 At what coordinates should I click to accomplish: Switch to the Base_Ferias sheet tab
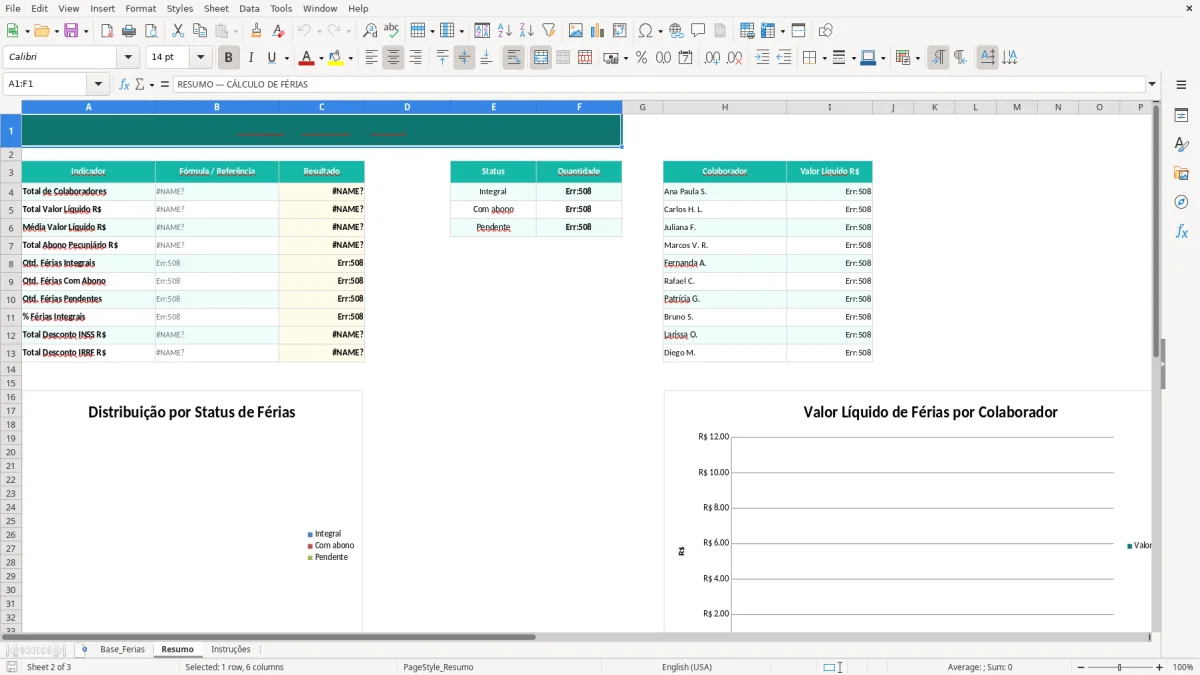point(122,649)
